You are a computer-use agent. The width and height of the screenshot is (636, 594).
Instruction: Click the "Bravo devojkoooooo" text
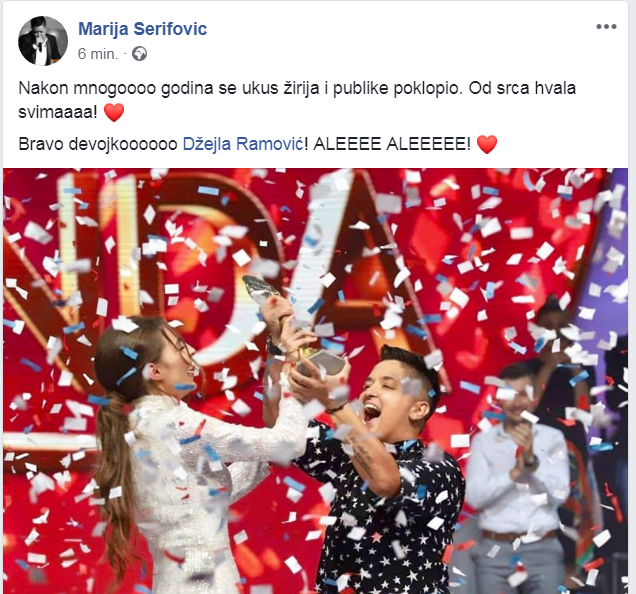[98, 144]
